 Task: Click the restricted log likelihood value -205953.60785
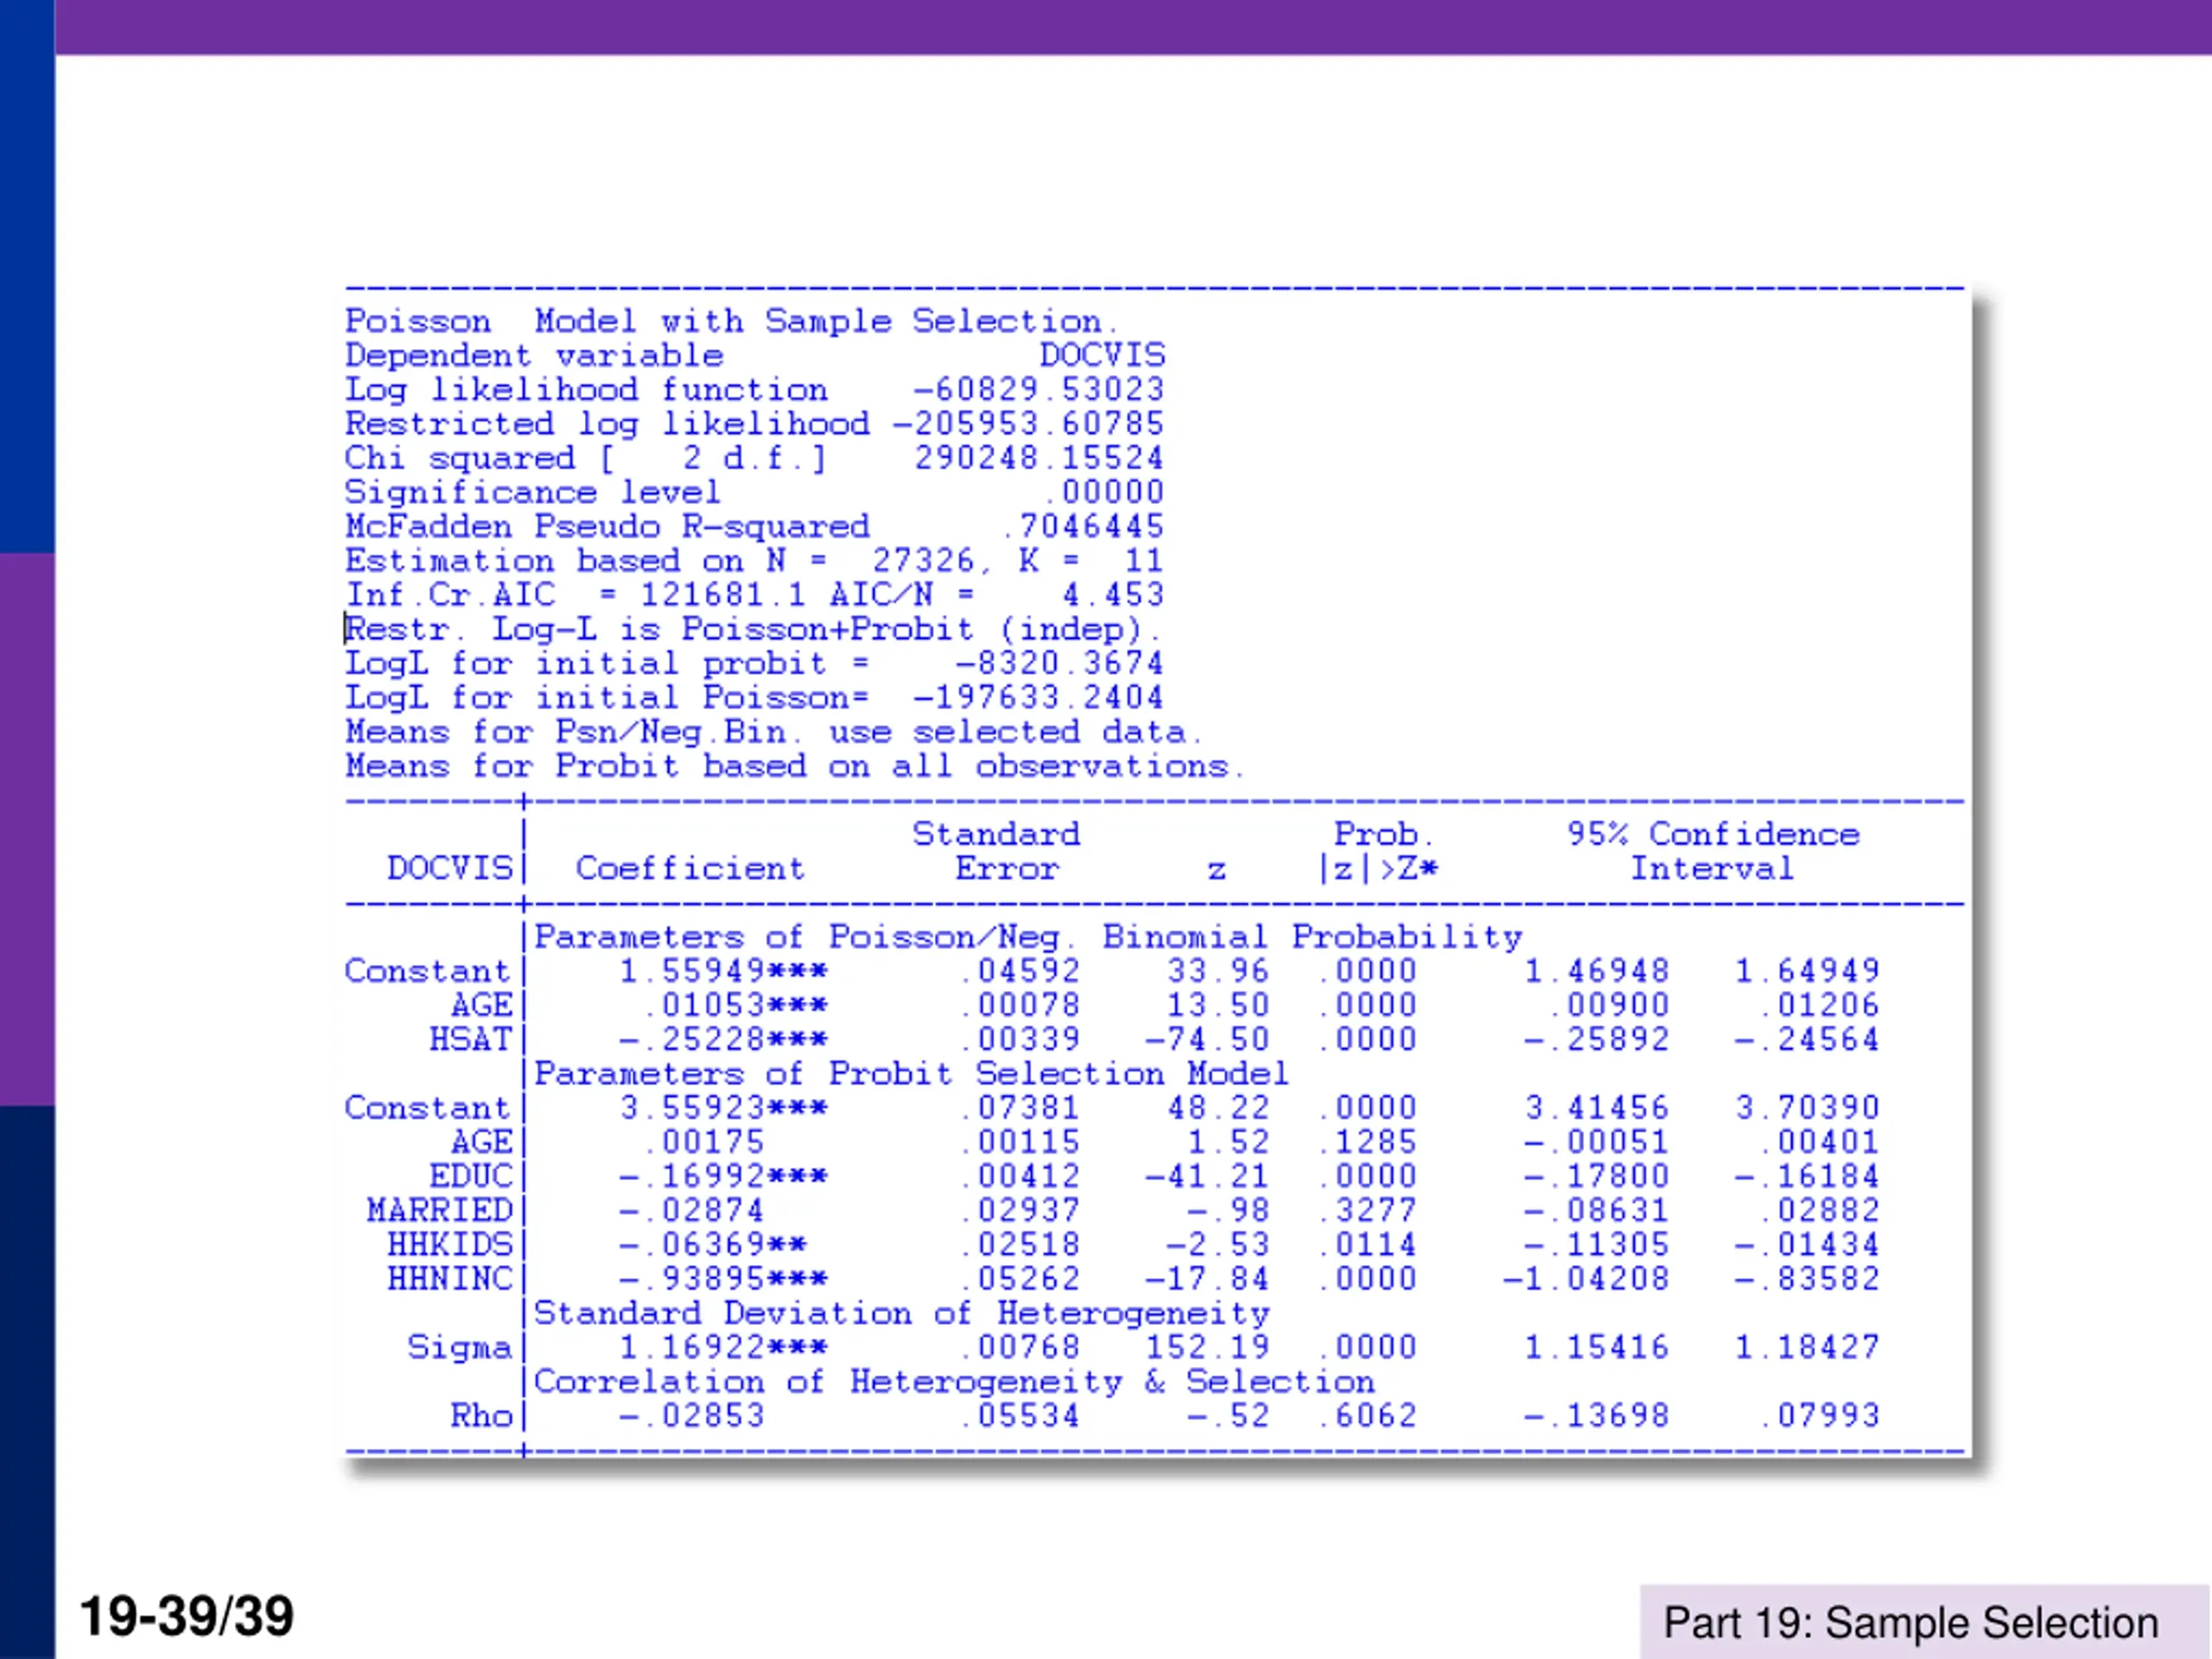click(x=1028, y=424)
